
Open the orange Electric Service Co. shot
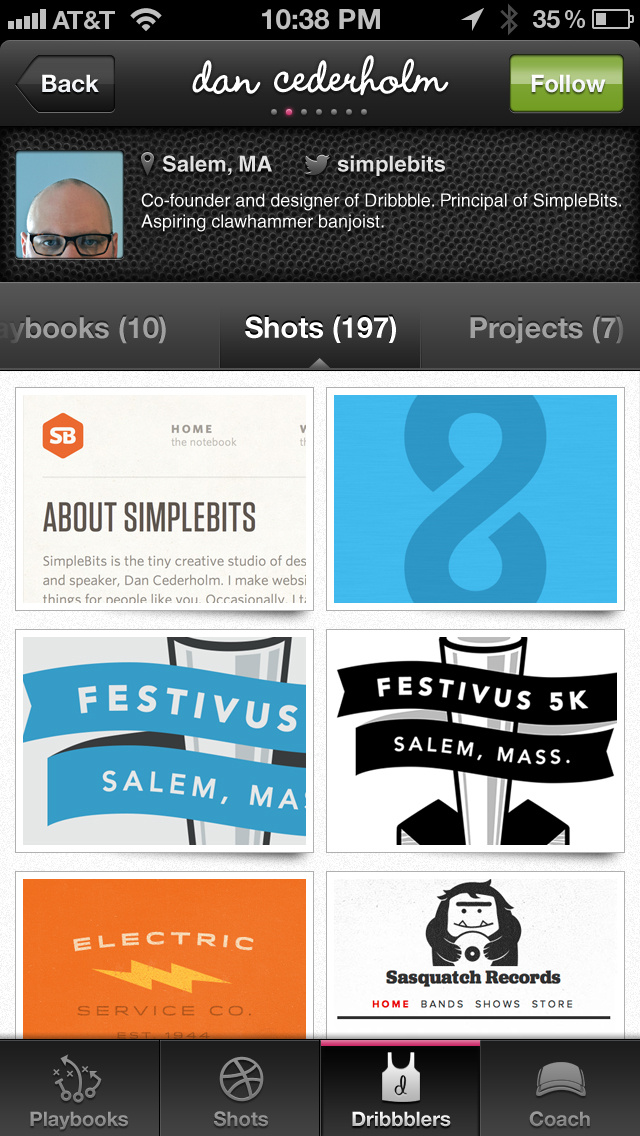point(164,955)
